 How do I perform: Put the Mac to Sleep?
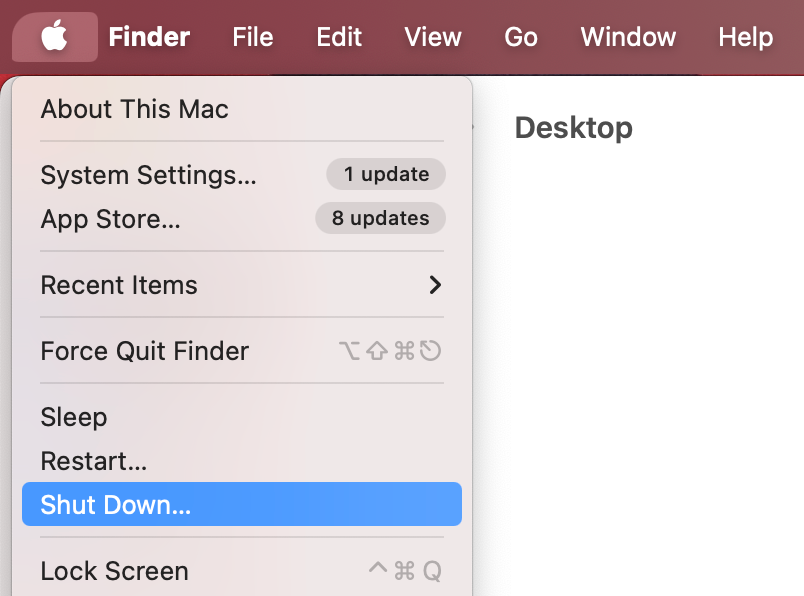click(x=73, y=417)
